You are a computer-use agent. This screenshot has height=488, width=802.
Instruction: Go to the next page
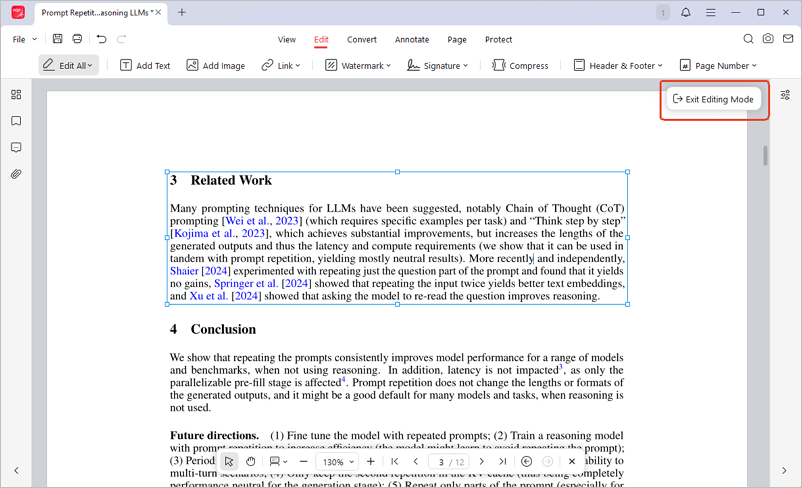click(481, 461)
